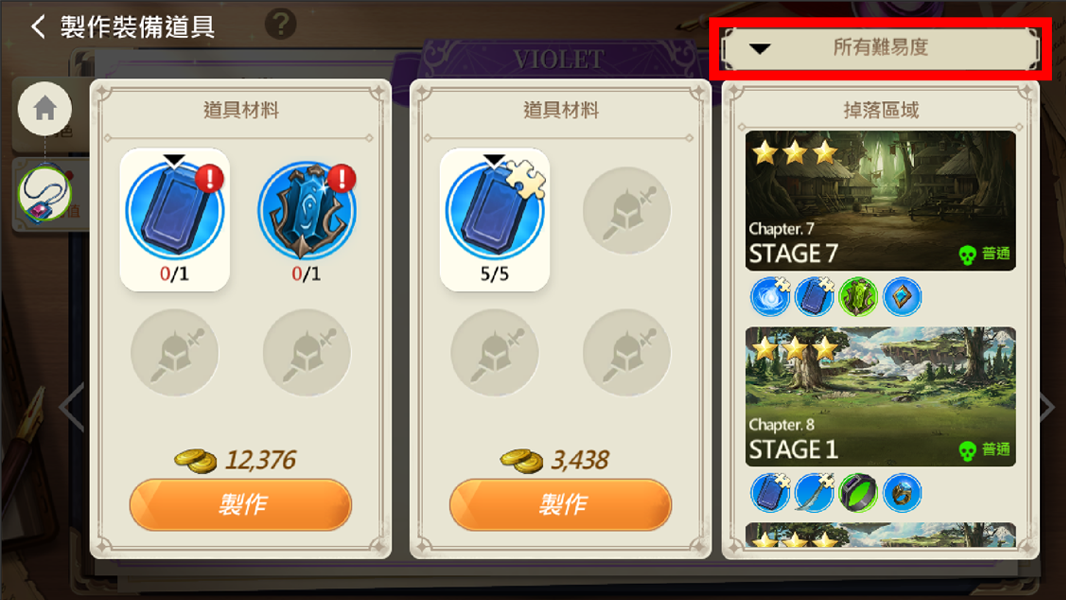Tap the home icon in left sidebar
This screenshot has height=600, width=1066.
(45, 108)
